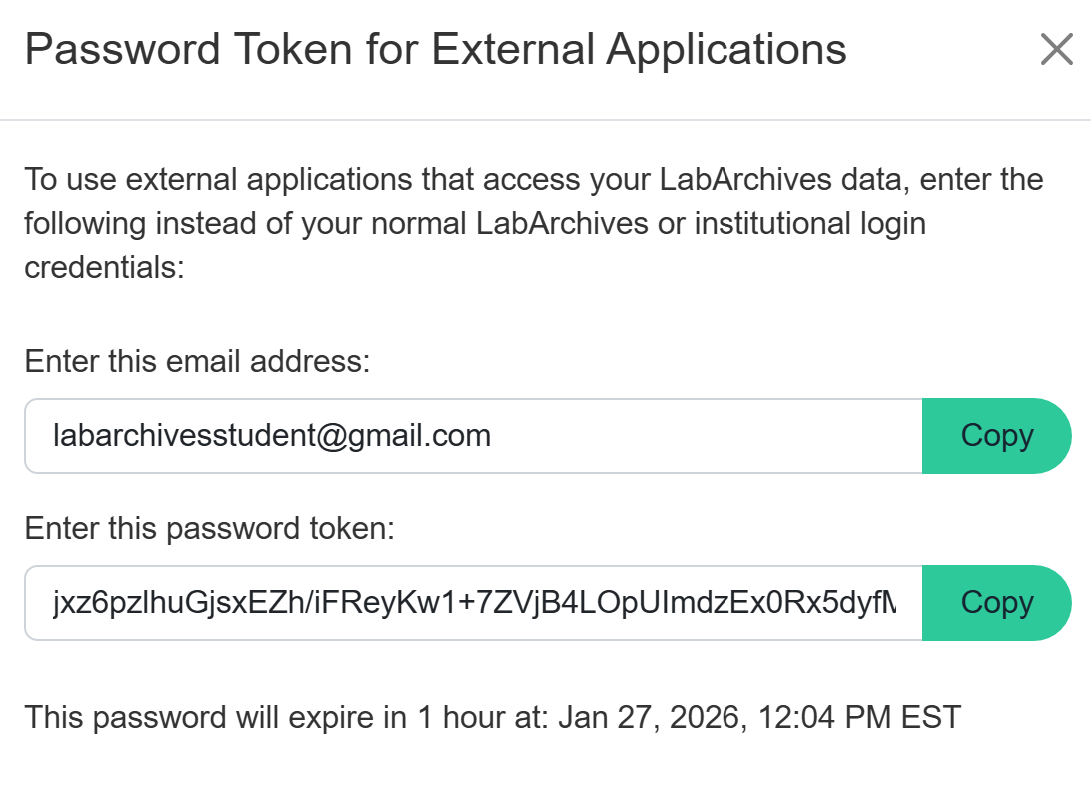Click the word 'credentials:' in the instructions

104,268
